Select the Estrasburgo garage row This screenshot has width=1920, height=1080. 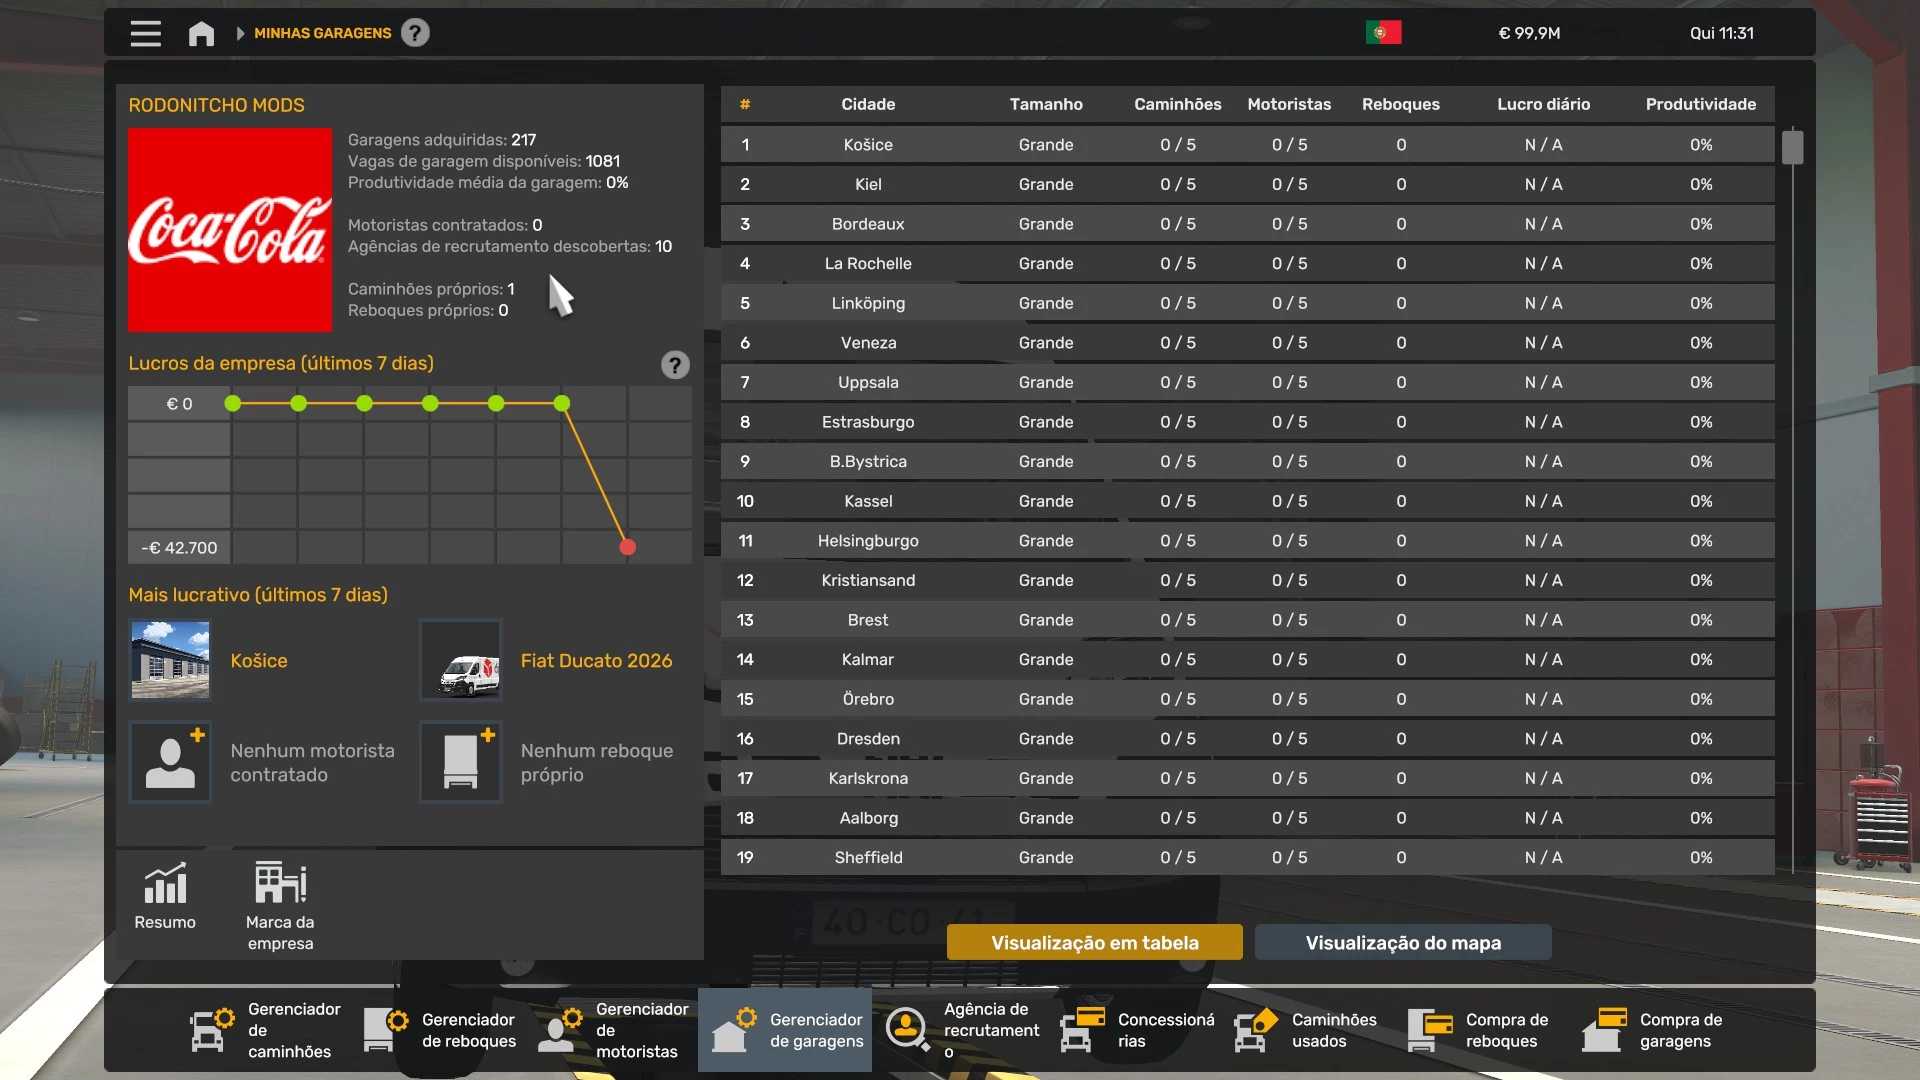(x=1247, y=422)
